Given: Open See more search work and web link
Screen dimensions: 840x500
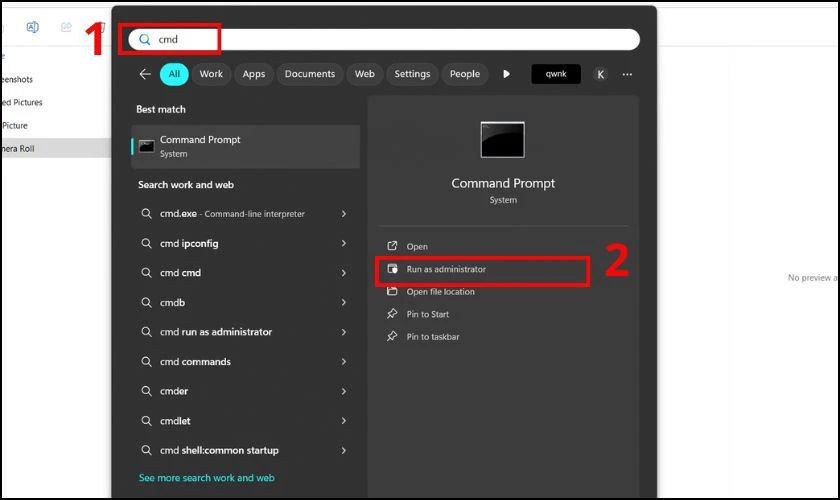Looking at the screenshot, I should pyautogui.click(x=206, y=478).
